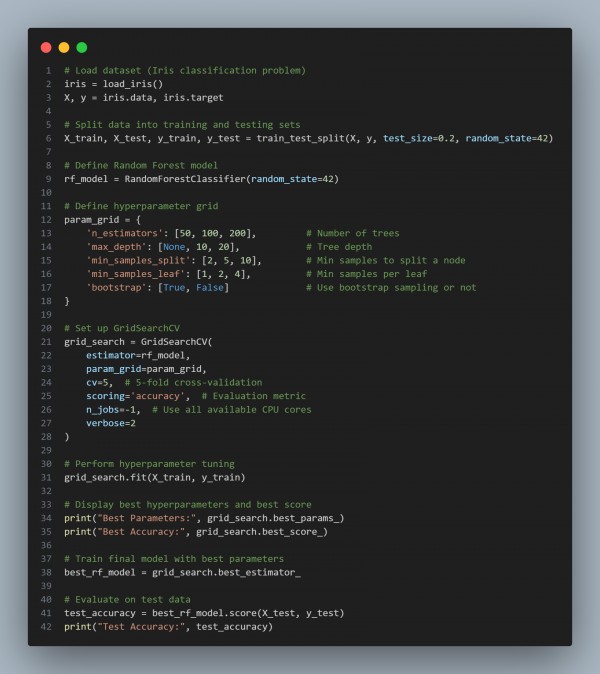This screenshot has width=600, height=674.
Task: Click "grid_search.best_params_" on line 34
Action: [x=273, y=518]
